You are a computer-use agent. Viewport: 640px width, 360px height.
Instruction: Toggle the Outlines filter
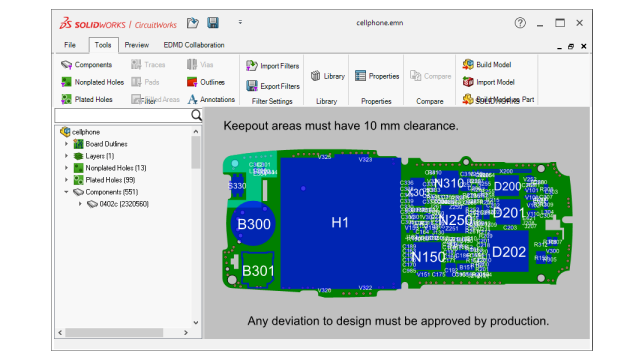click(206, 82)
